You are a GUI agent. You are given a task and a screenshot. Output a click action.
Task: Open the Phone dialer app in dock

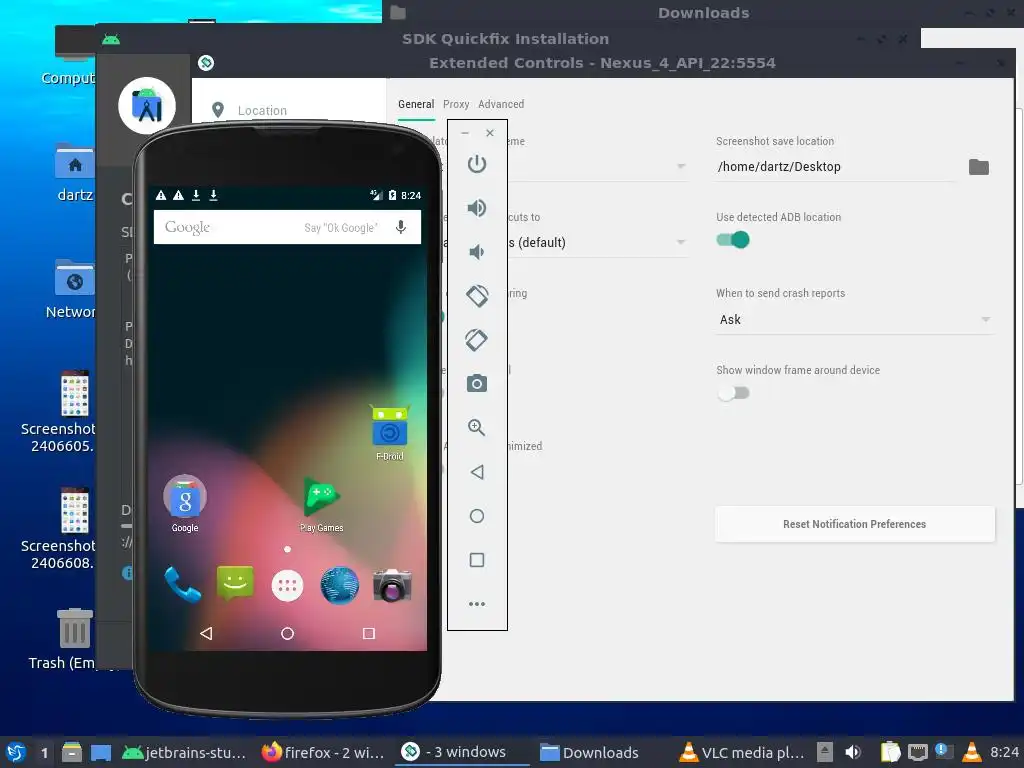(x=182, y=584)
